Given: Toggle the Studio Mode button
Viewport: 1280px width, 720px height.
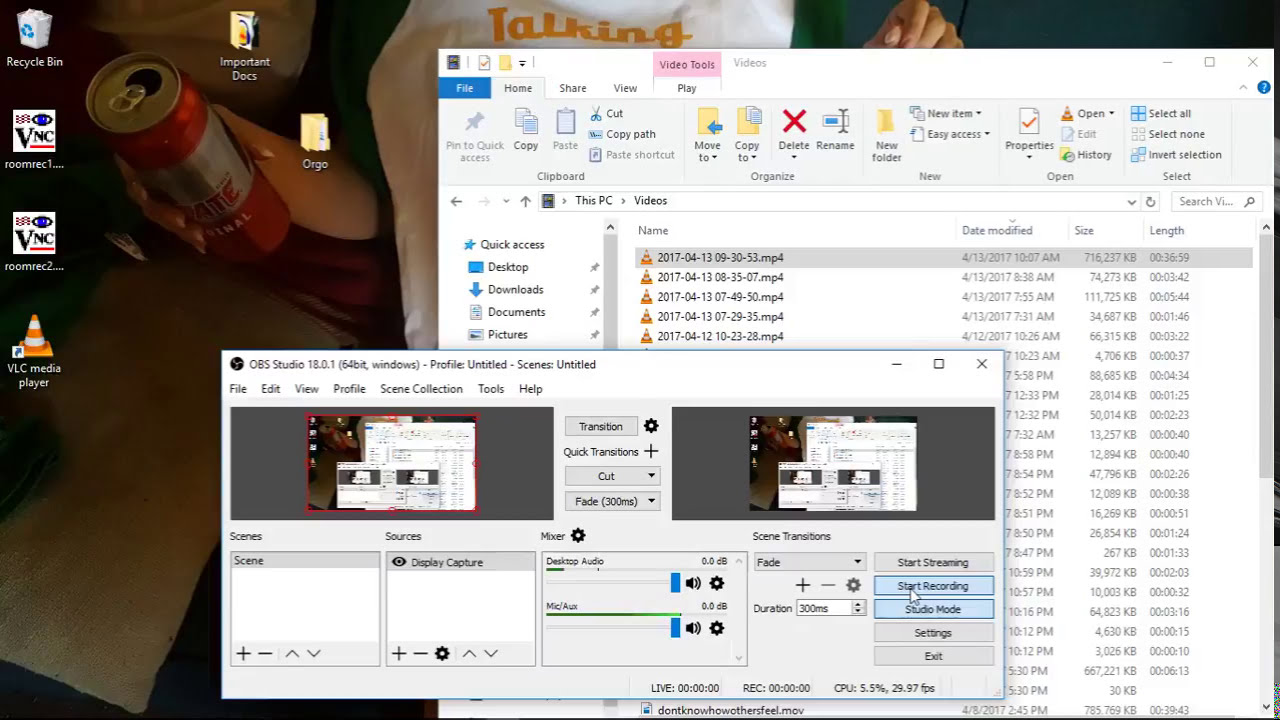Looking at the screenshot, I should click(x=933, y=609).
